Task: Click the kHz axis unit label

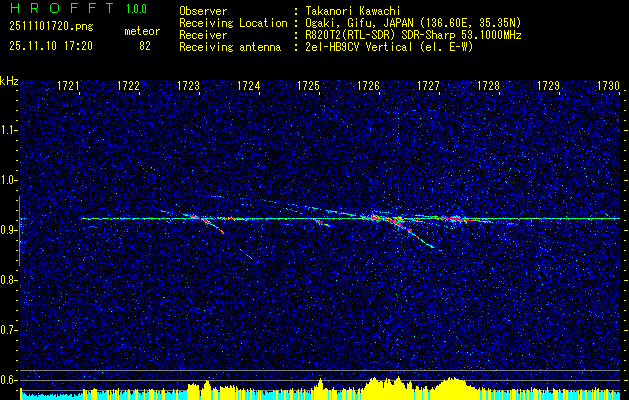Action: [9, 81]
